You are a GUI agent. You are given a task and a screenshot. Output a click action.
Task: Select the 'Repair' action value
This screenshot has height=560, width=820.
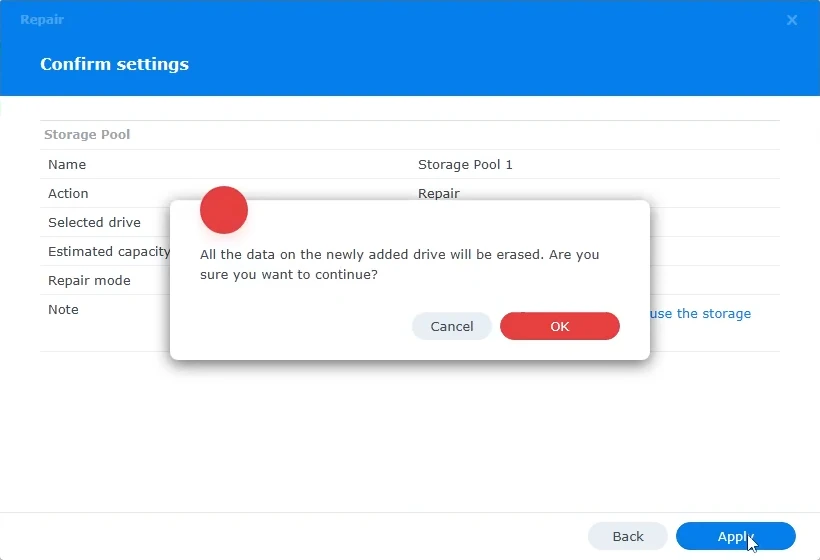click(x=438, y=193)
